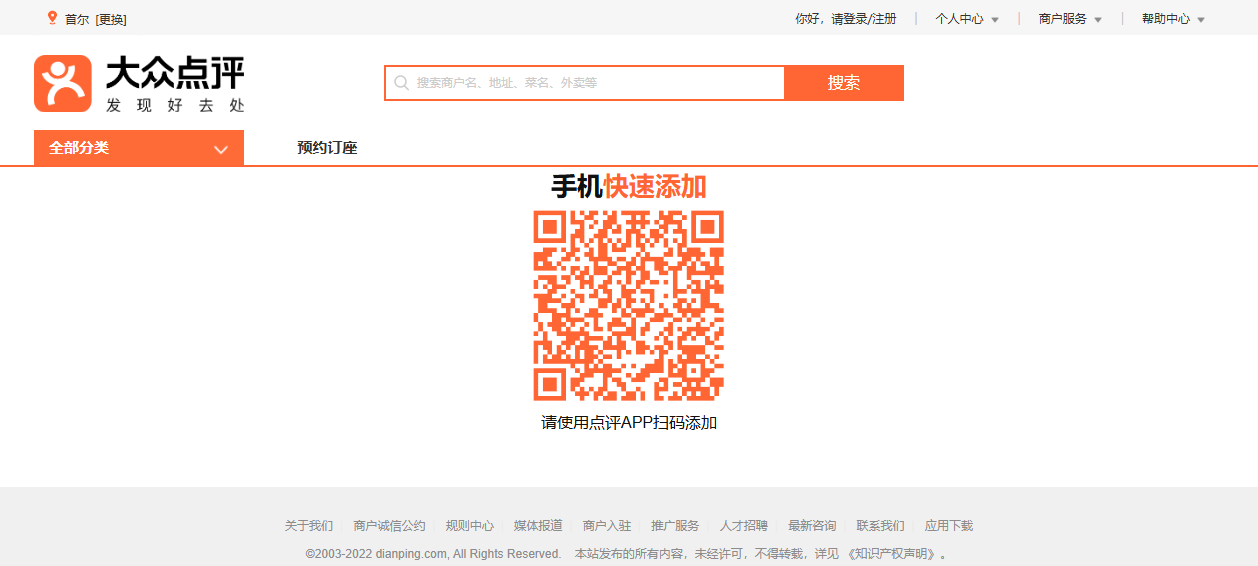Click the 手机快速添加 heading

[629, 186]
